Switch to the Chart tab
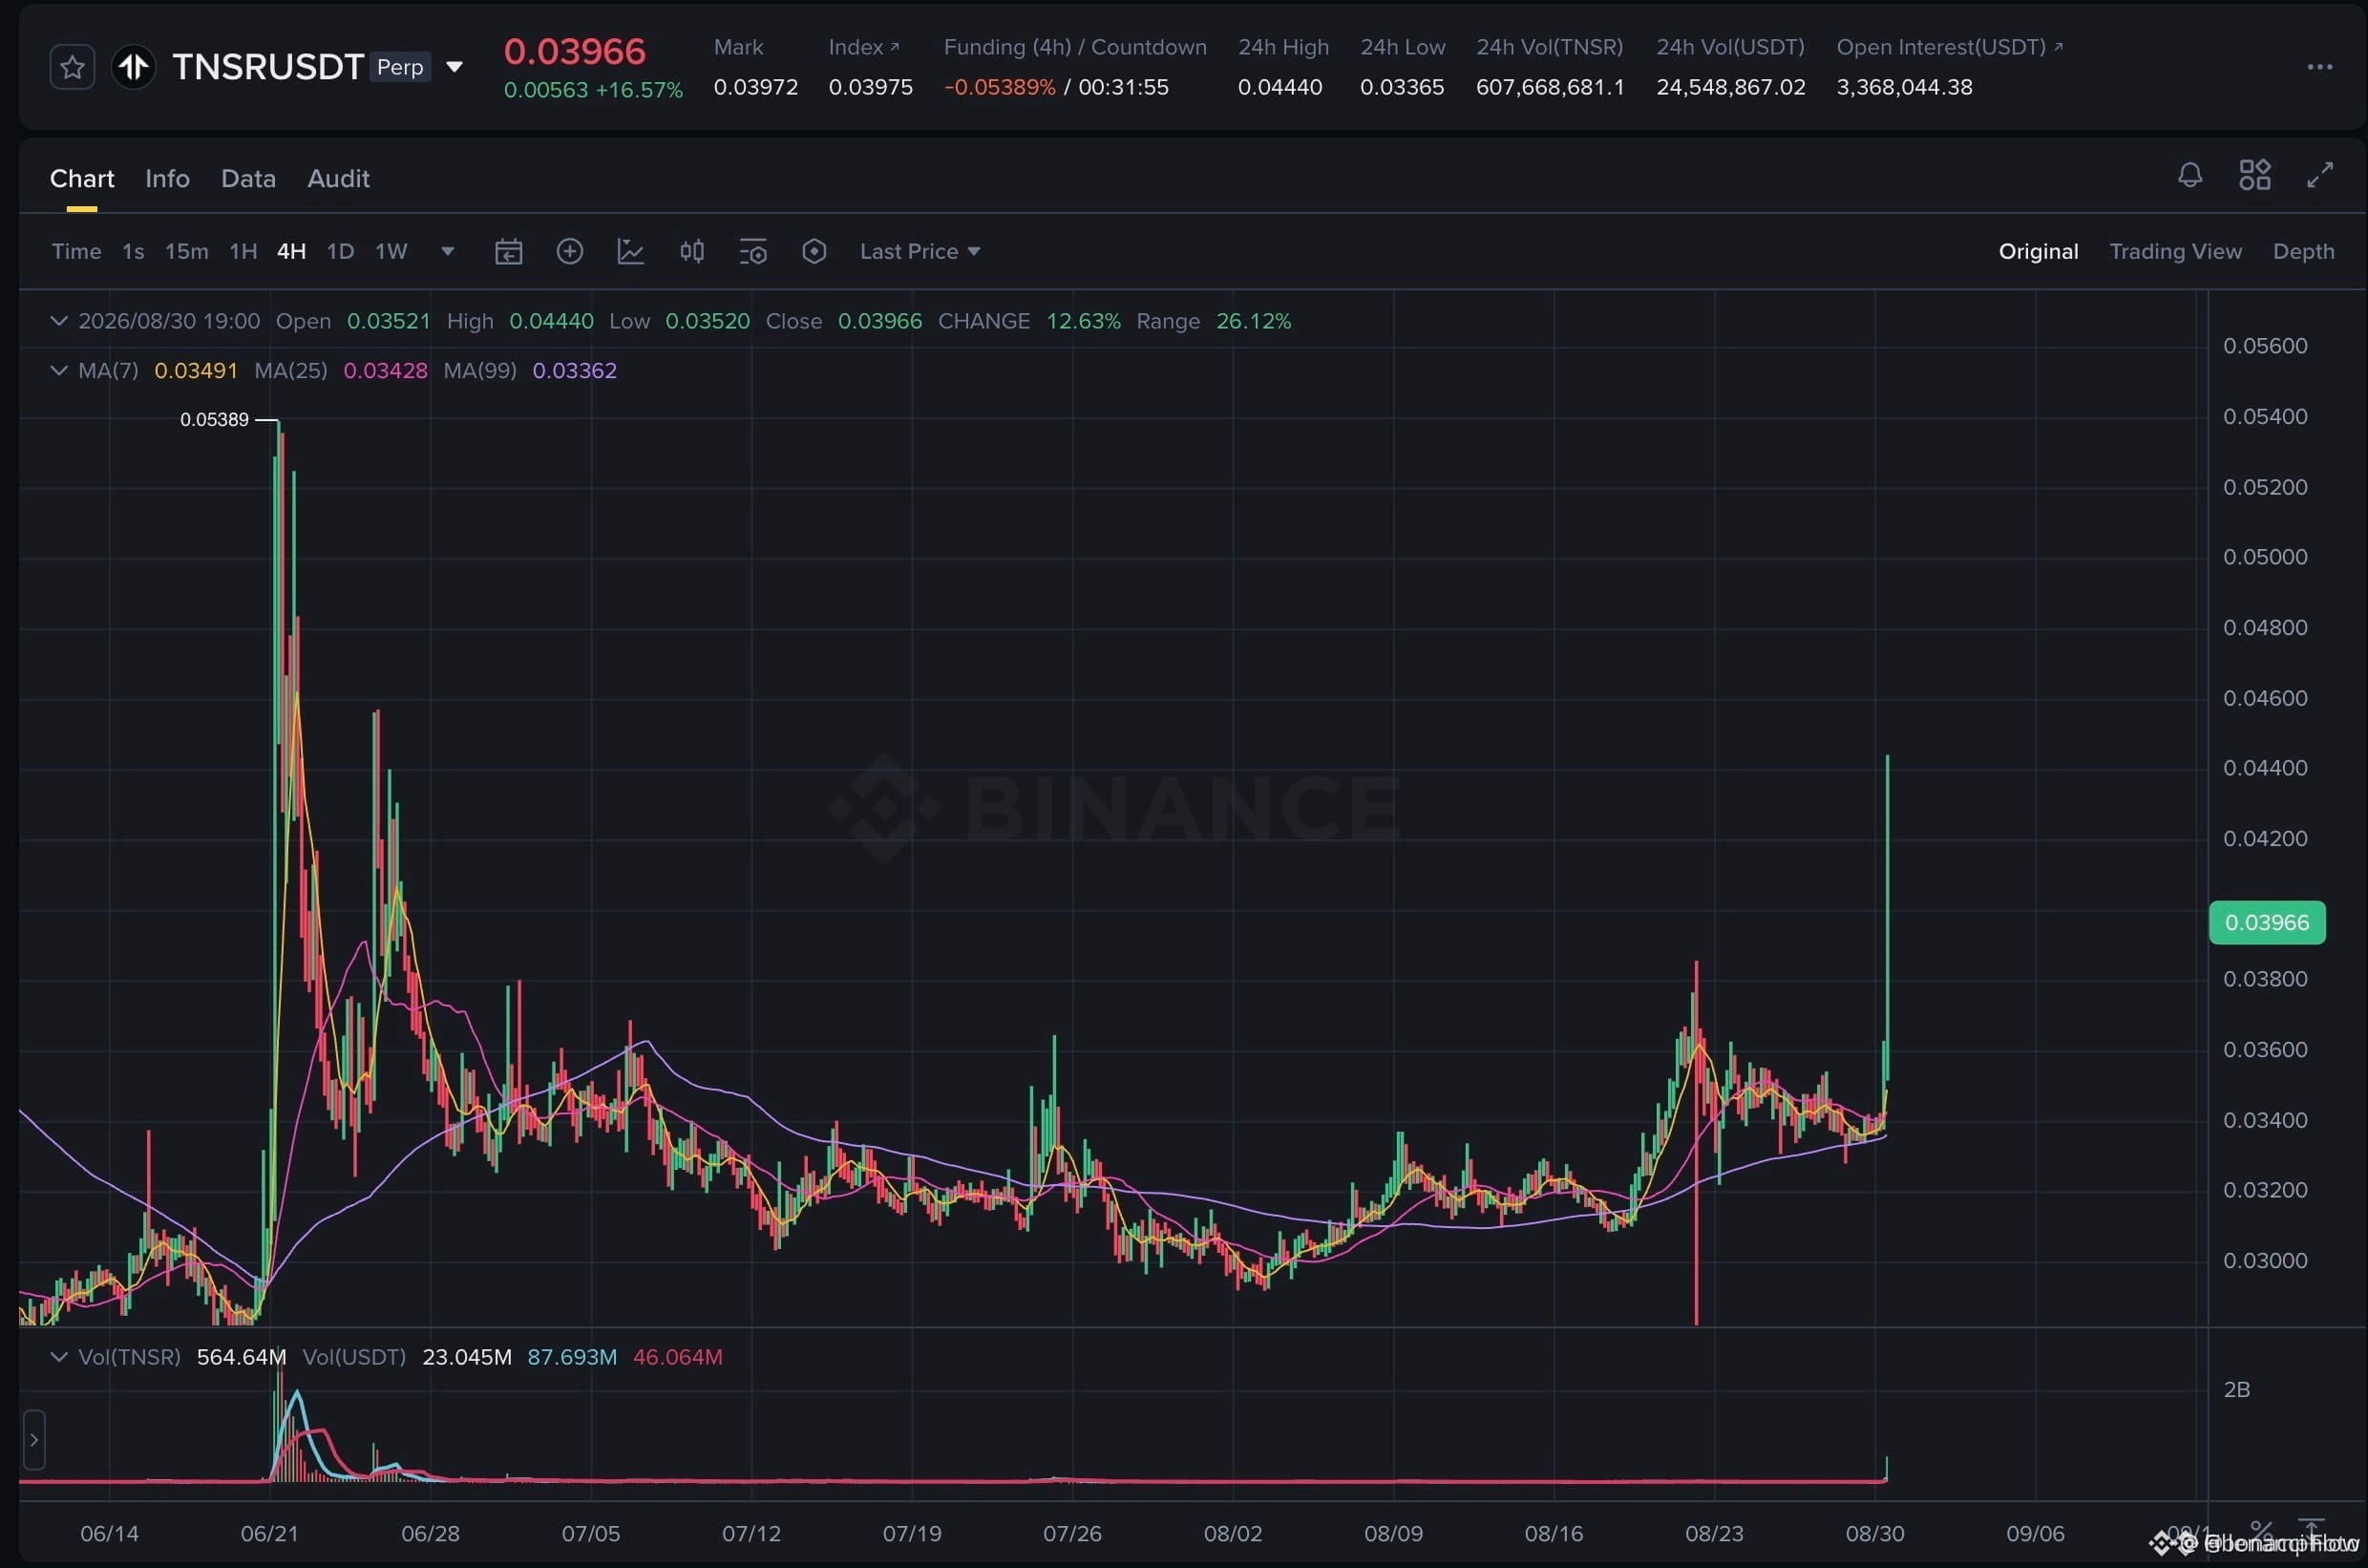The image size is (2368, 1568). (82, 178)
